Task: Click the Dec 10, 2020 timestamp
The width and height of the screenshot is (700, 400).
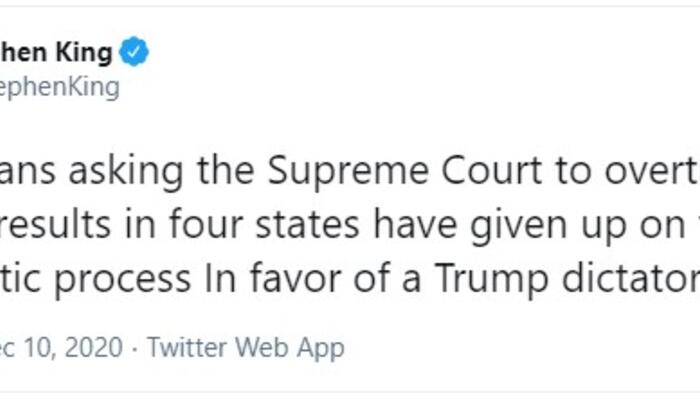Action: click(62, 348)
